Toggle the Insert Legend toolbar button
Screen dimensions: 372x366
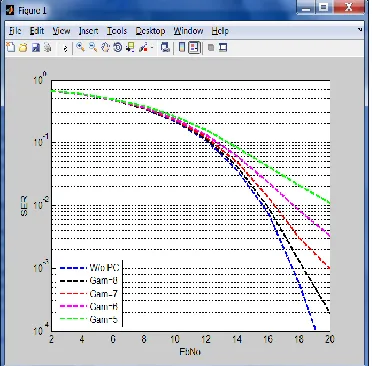point(194,47)
